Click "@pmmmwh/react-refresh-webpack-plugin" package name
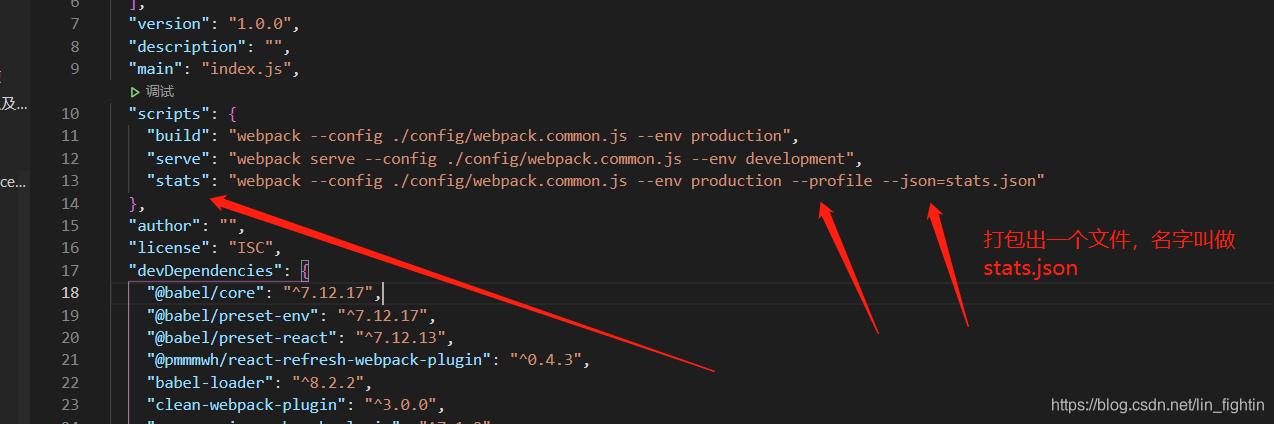 319,360
